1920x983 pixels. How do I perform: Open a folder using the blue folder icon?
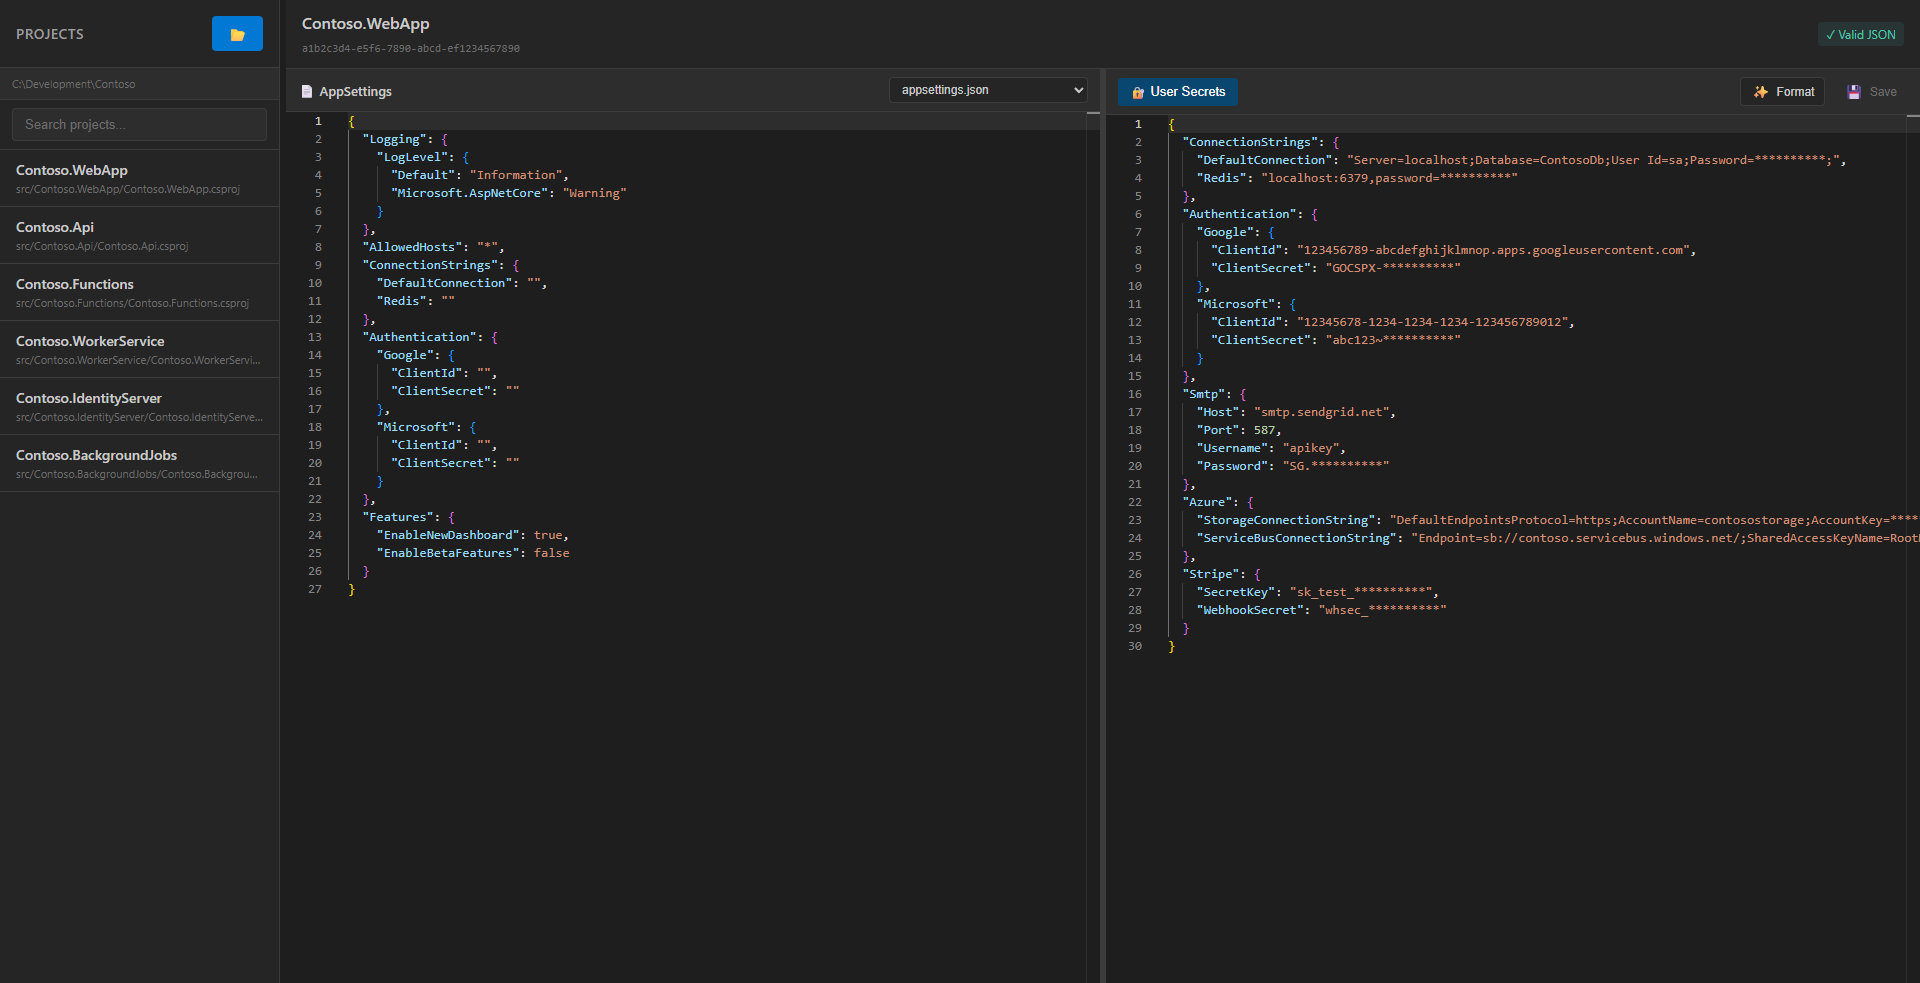tap(236, 33)
